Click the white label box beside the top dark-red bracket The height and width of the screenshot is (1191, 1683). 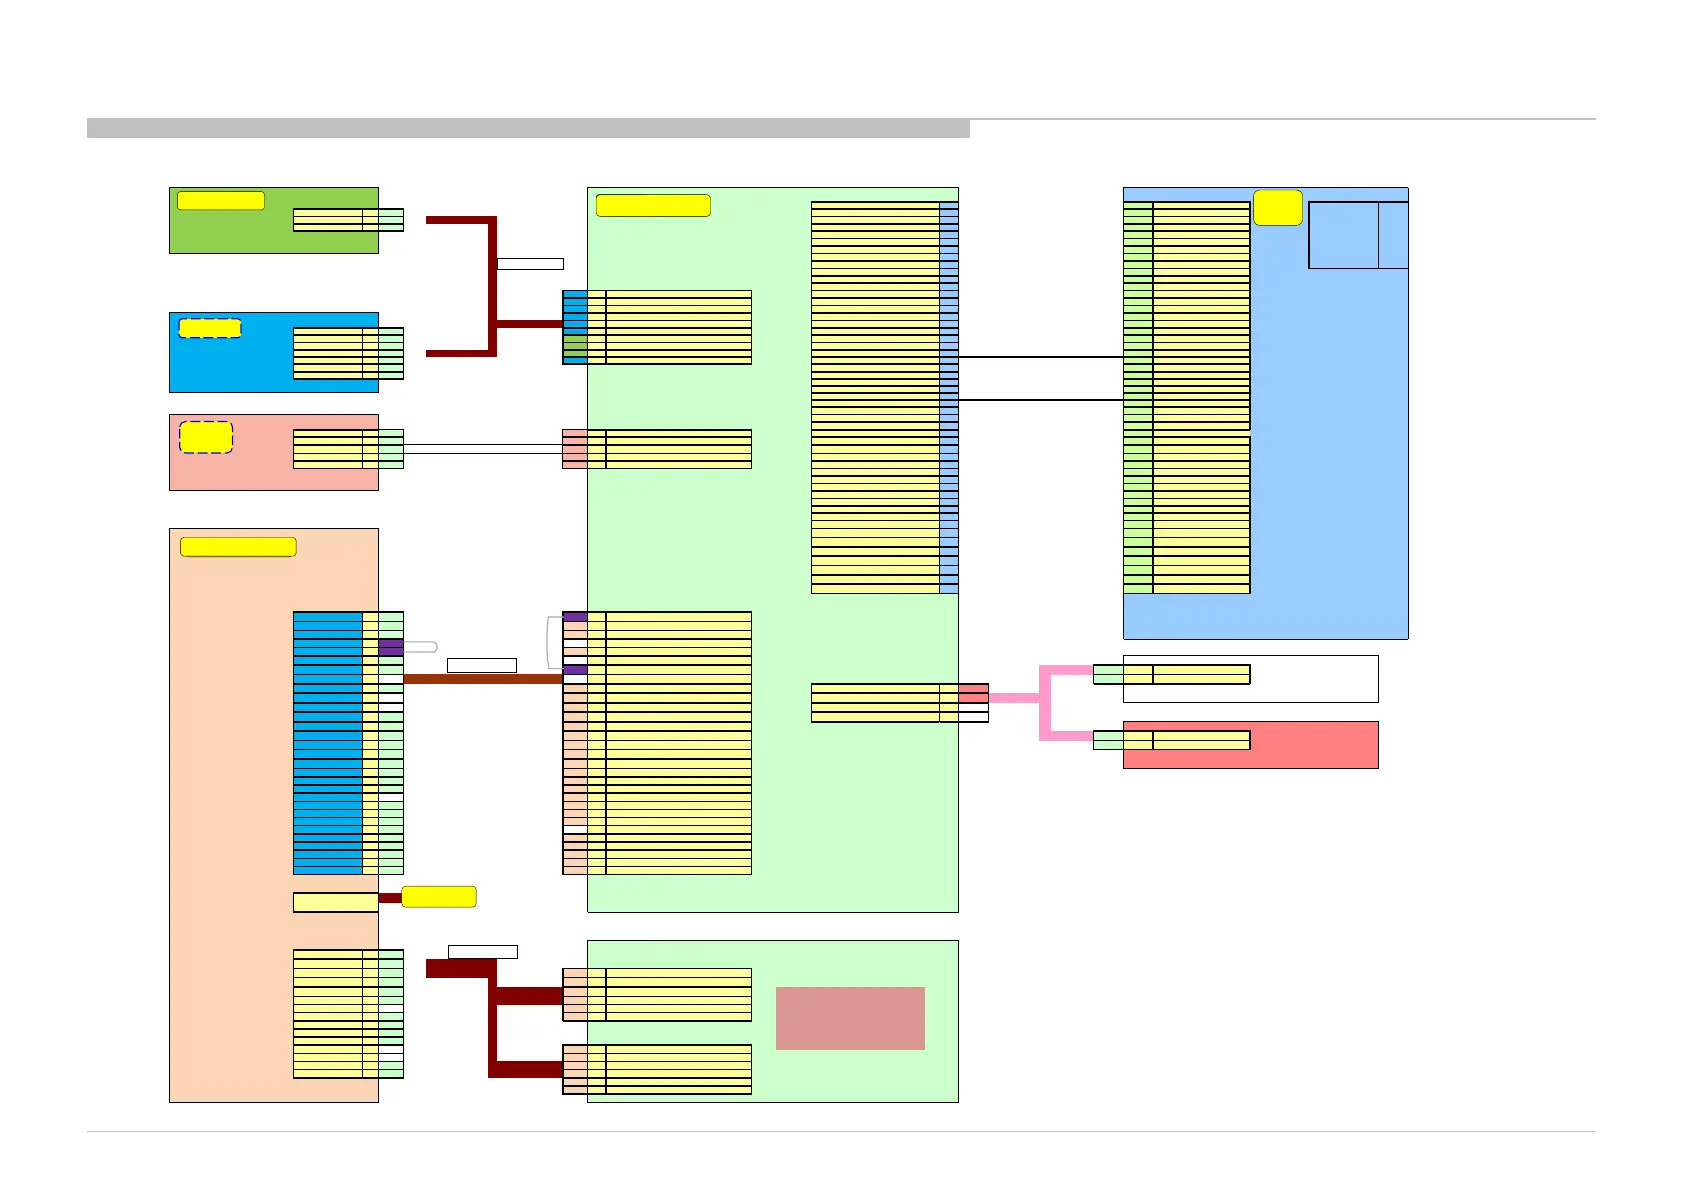pos(530,264)
